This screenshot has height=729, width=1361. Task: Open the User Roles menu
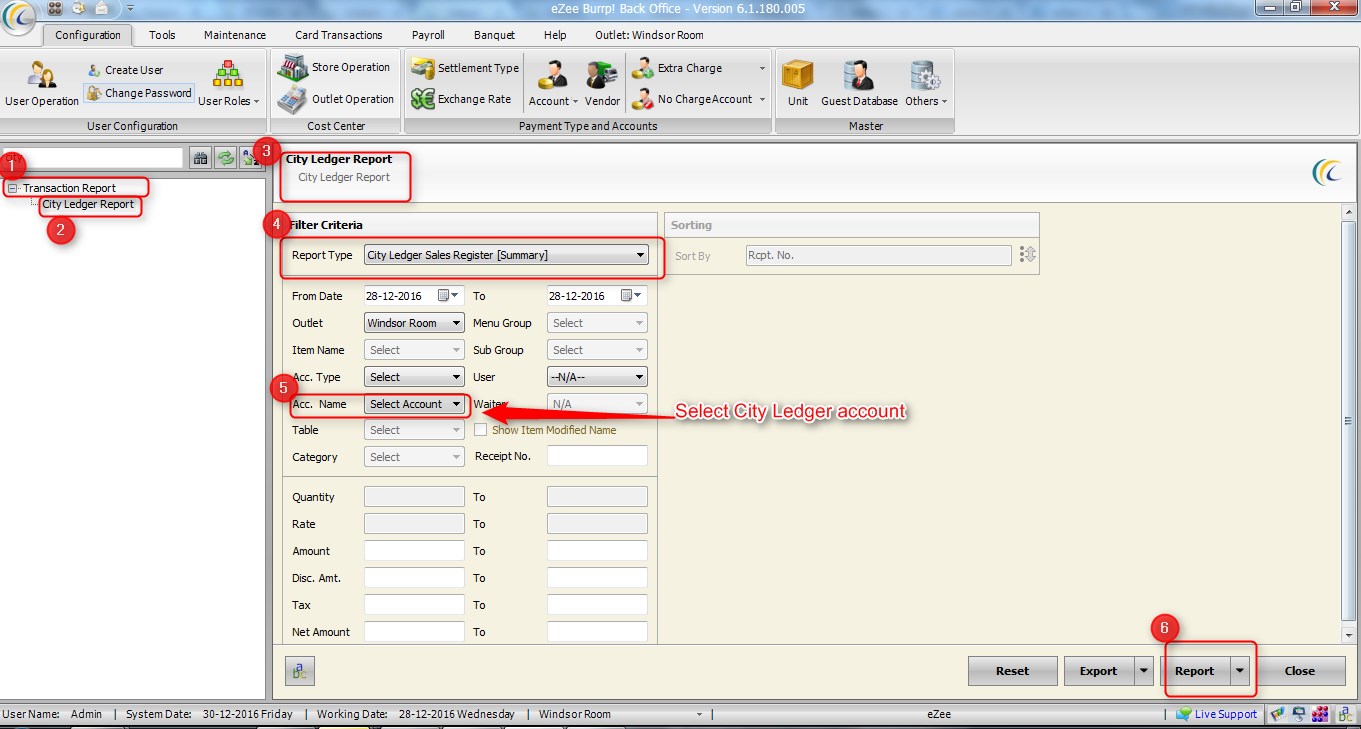coord(228,84)
